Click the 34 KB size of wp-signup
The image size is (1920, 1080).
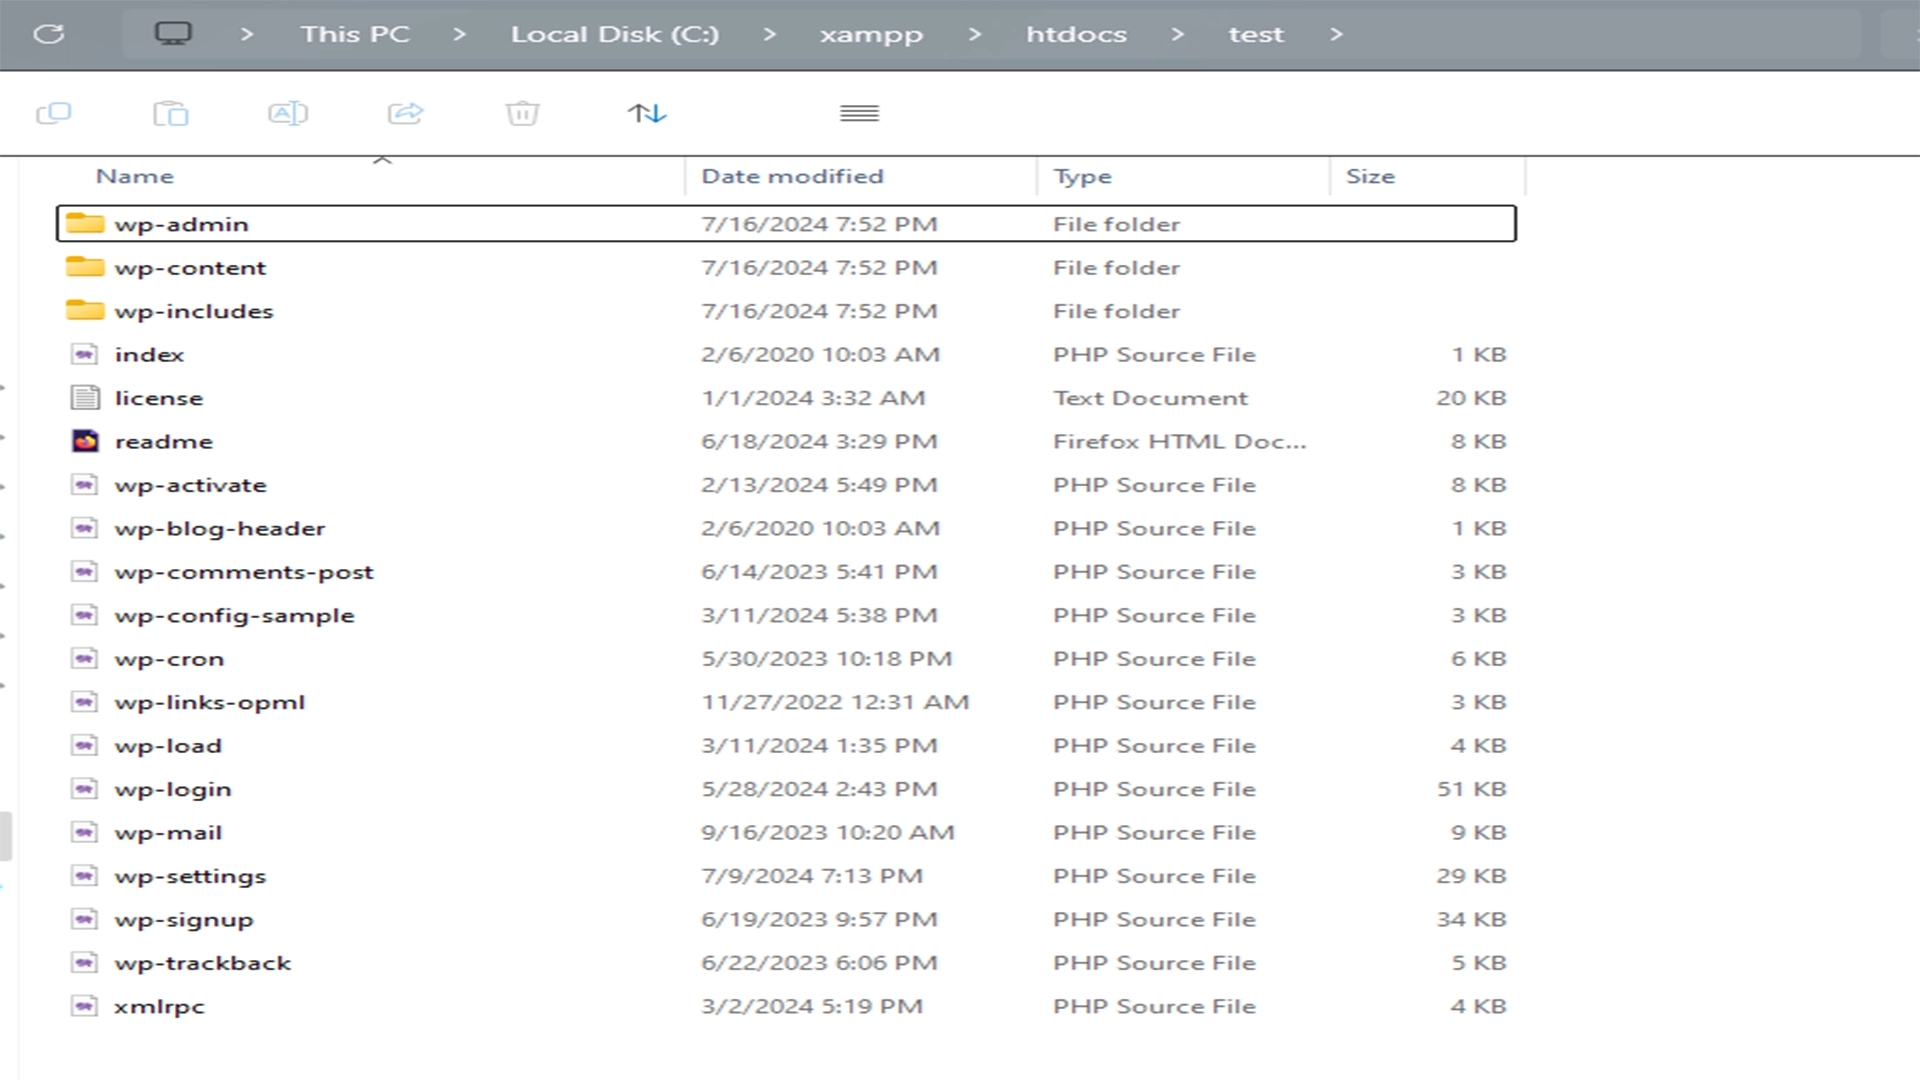(x=1471, y=919)
